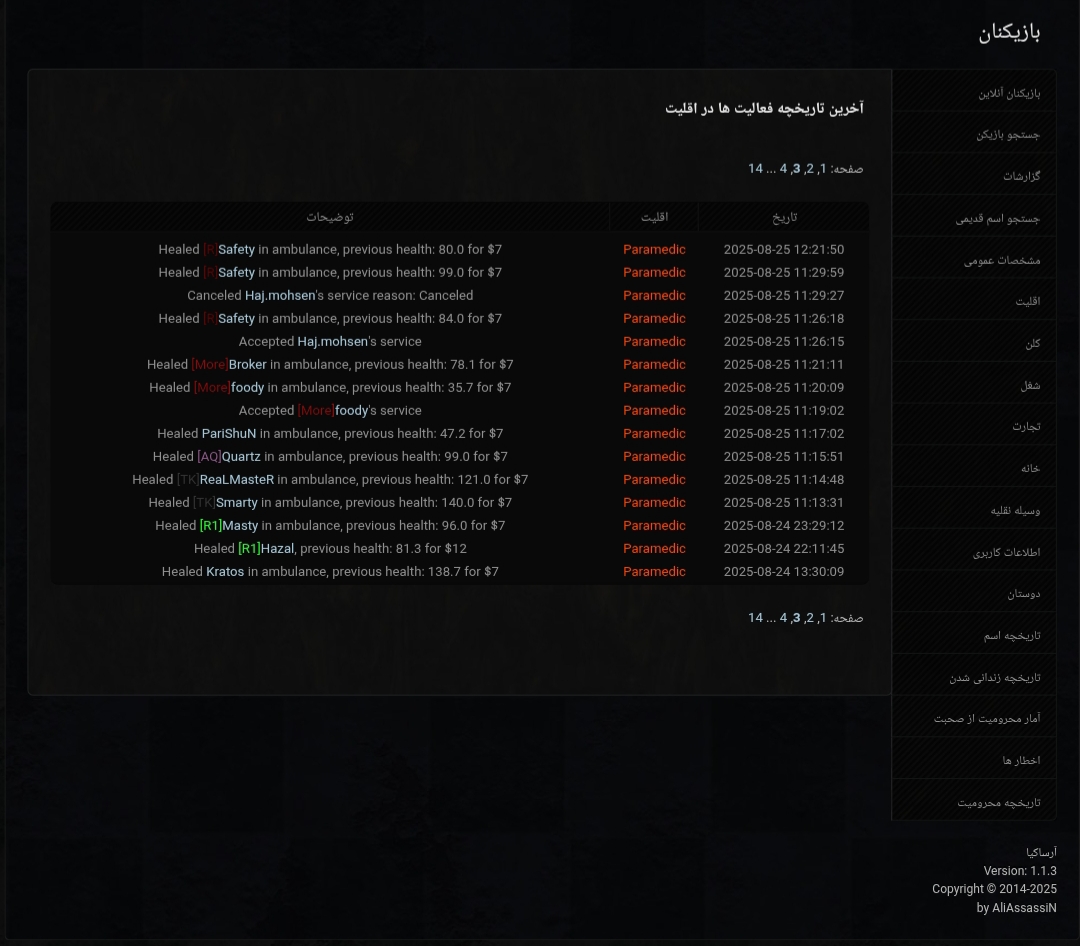
Task: Click the Version: 1.1.3 footer text
Action: point(1020,871)
